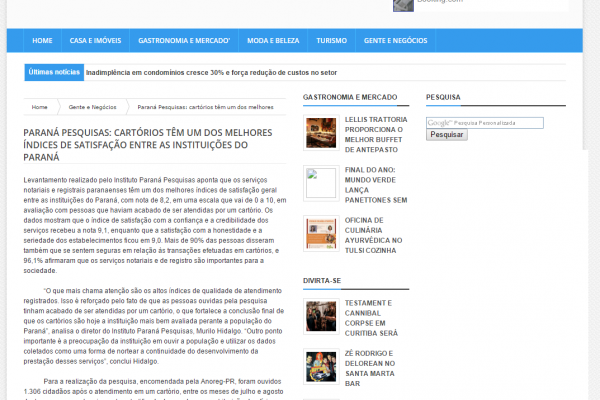Open the HOME menu item

click(42, 41)
